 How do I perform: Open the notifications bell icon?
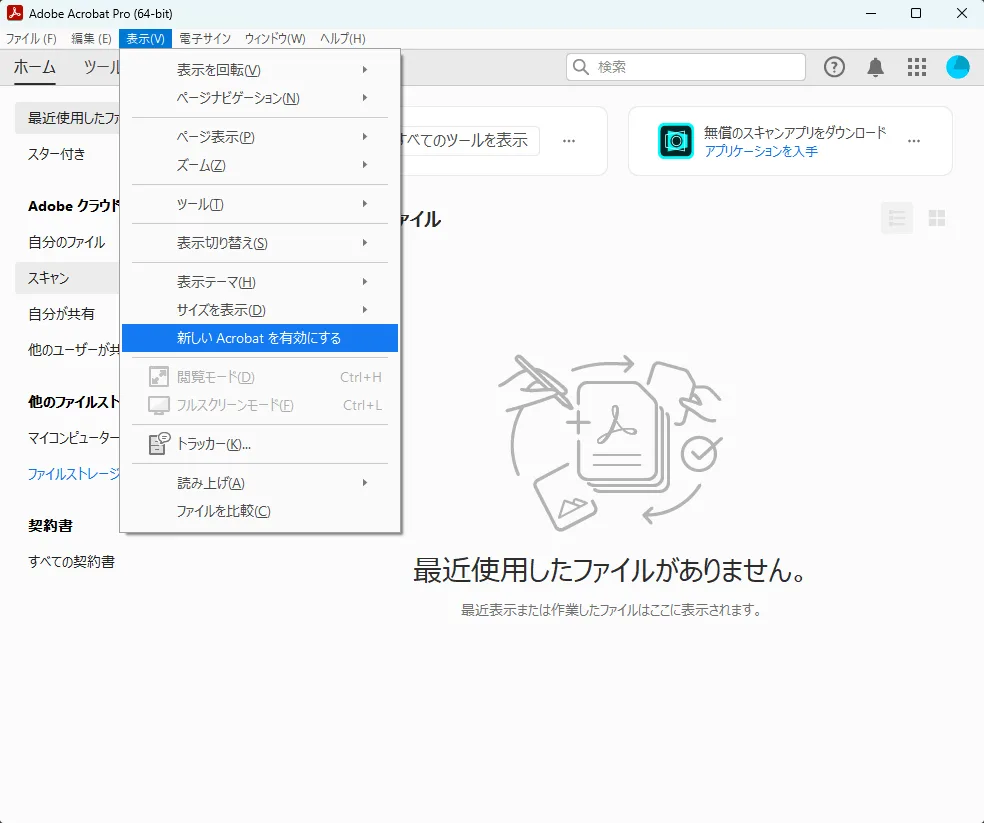tap(875, 67)
